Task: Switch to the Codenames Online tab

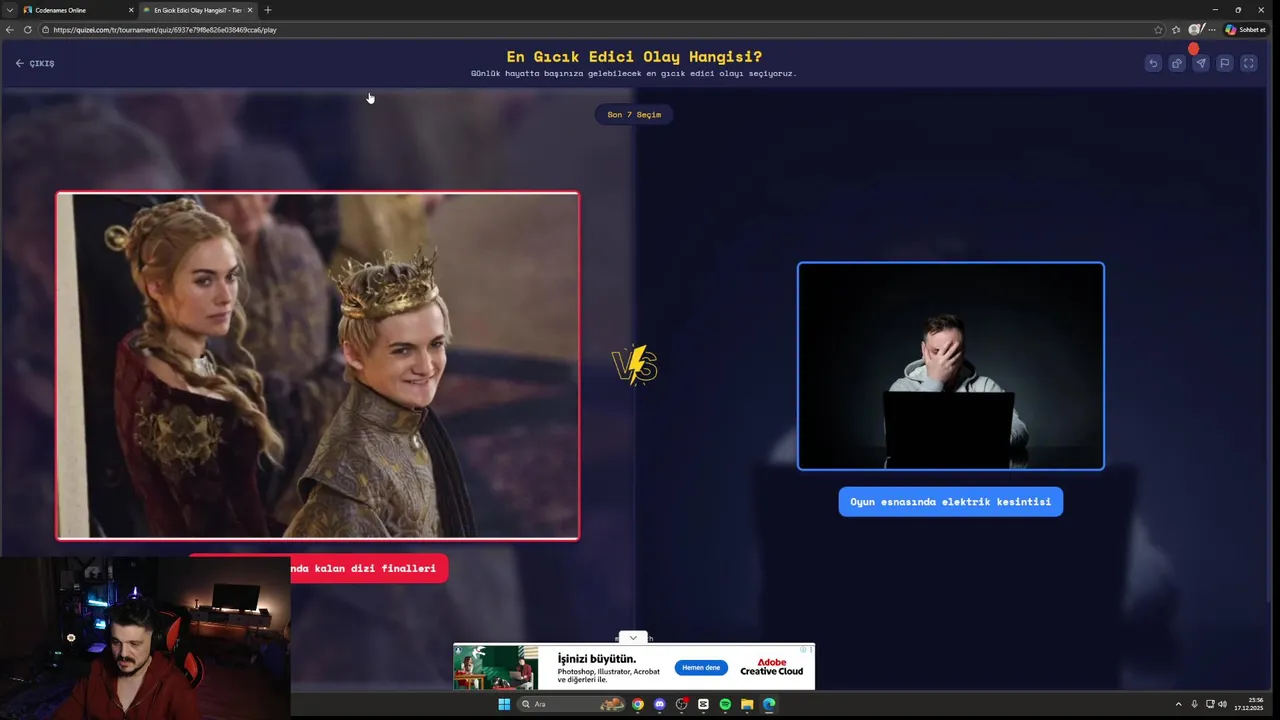Action: point(75,10)
